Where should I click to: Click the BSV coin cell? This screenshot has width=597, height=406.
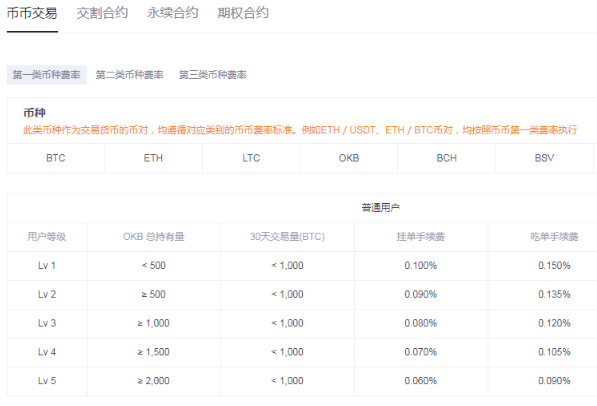click(x=544, y=158)
